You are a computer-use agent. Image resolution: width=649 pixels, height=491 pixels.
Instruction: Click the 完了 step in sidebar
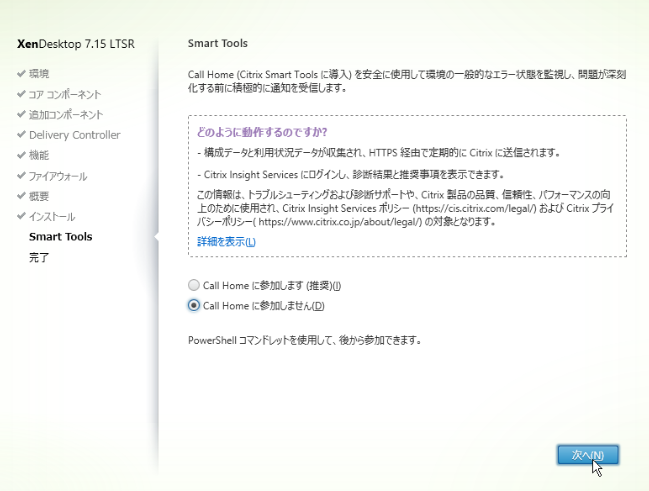pyautogui.click(x=39, y=258)
